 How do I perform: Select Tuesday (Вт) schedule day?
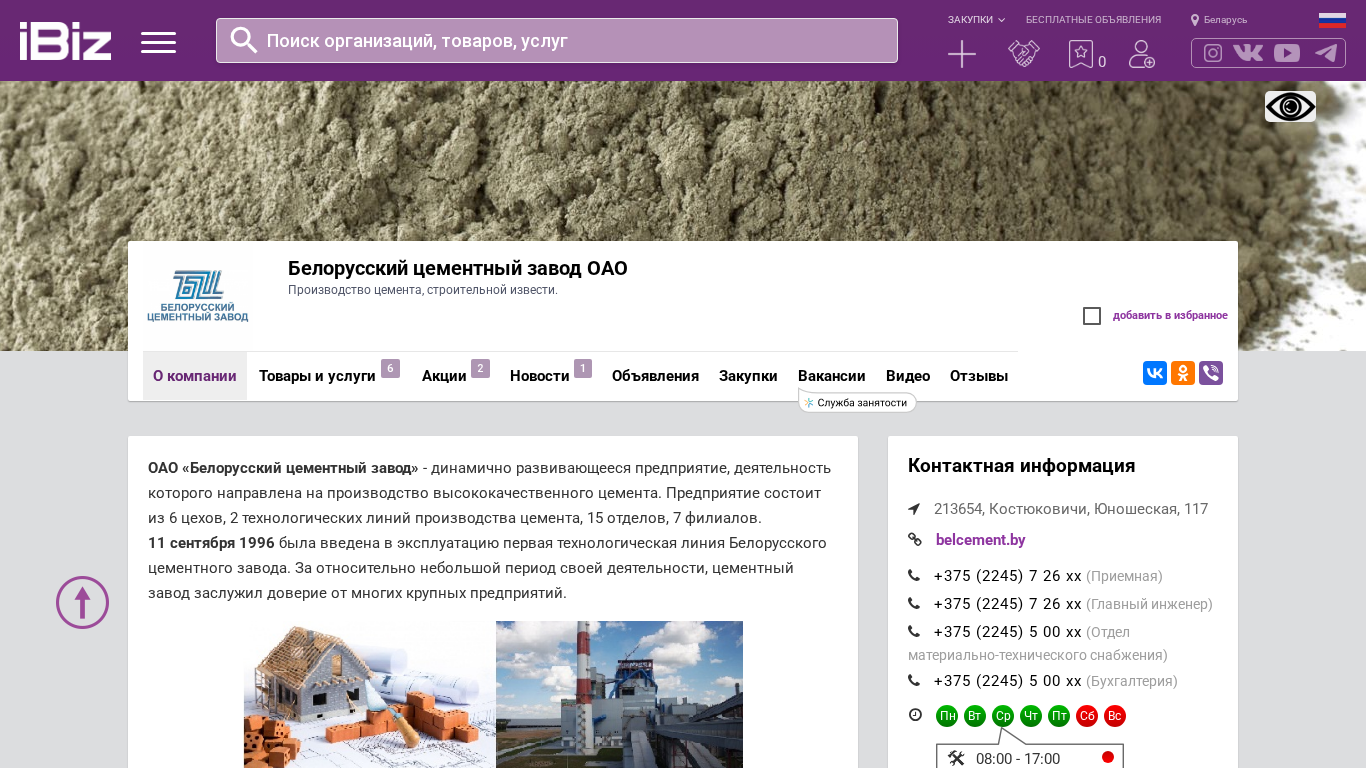click(x=975, y=716)
